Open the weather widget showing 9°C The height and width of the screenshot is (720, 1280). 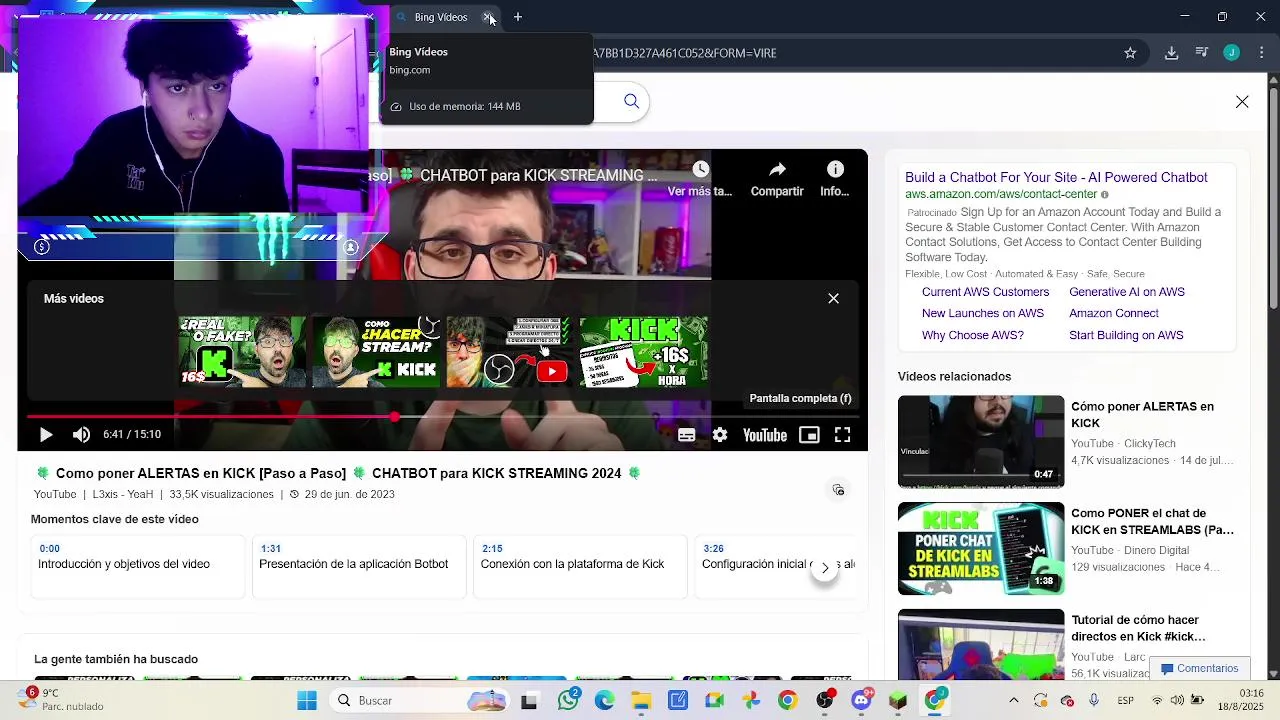pyautogui.click(x=60, y=700)
